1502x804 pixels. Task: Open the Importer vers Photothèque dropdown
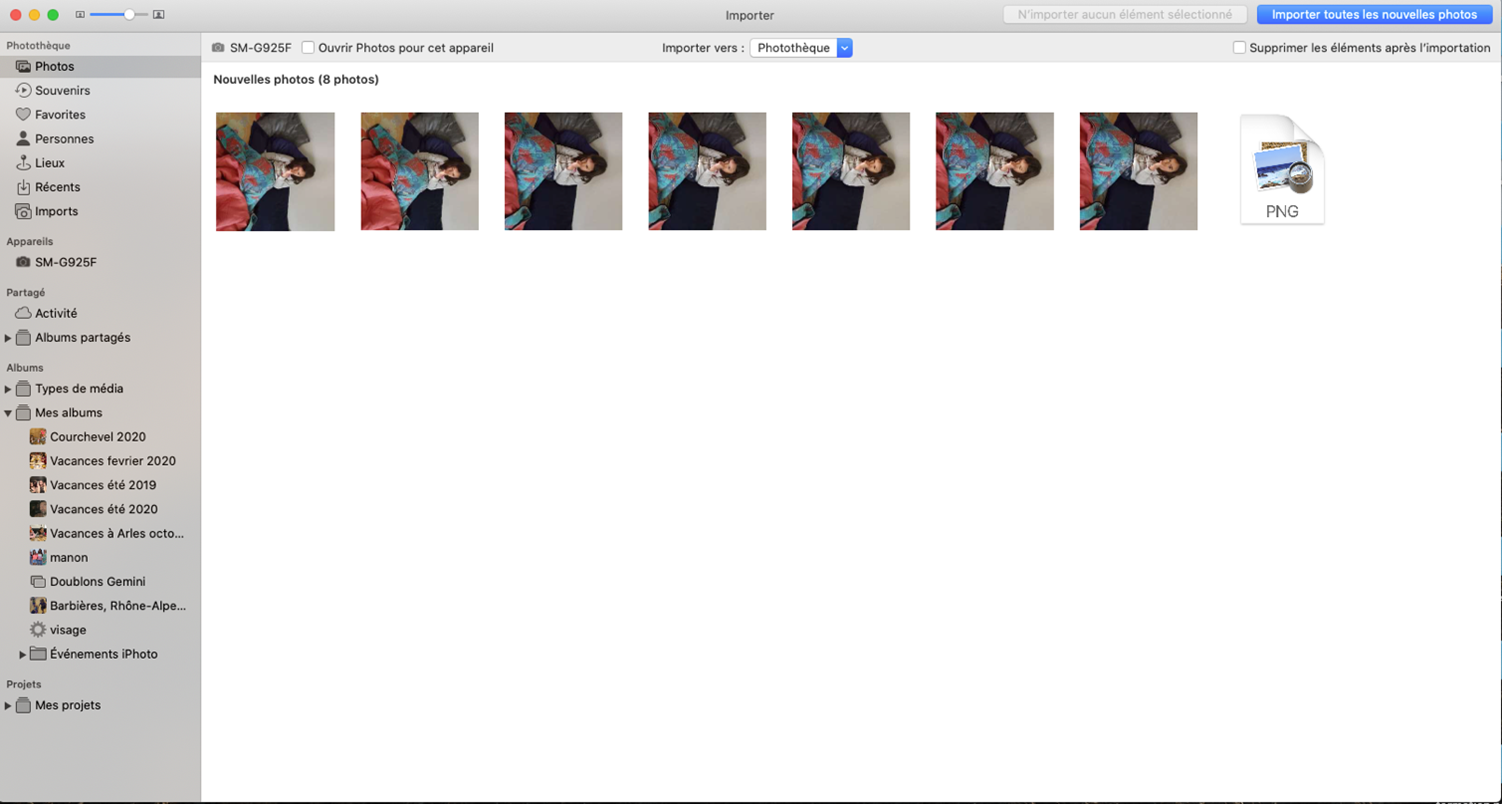801,48
